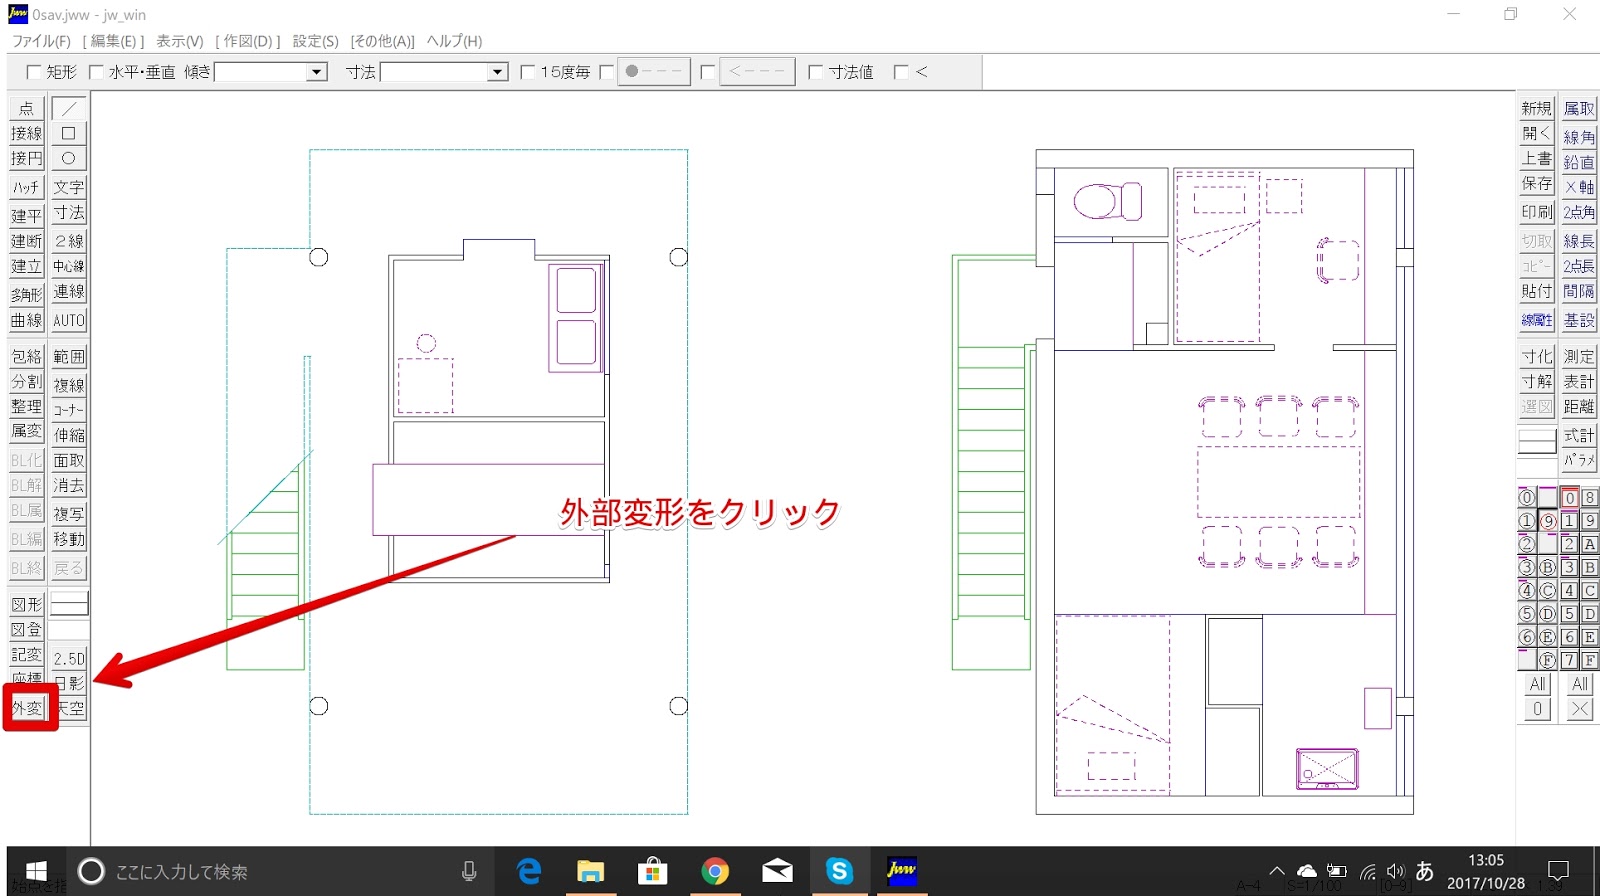Open the 寸法 length dropdown
The width and height of the screenshot is (1600, 896).
point(498,72)
